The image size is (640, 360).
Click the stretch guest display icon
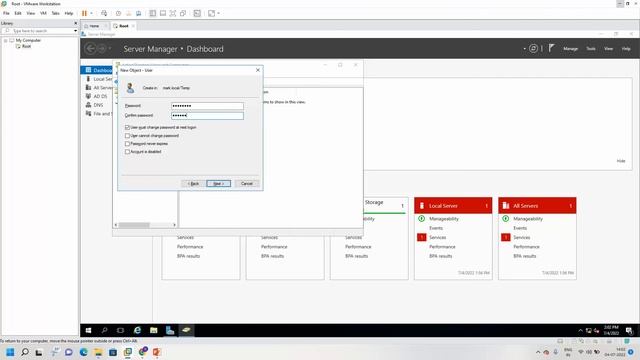tap(211, 13)
